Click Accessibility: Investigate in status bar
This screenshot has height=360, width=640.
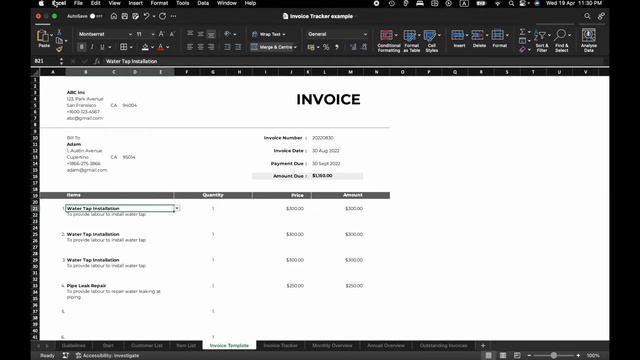click(x=107, y=356)
